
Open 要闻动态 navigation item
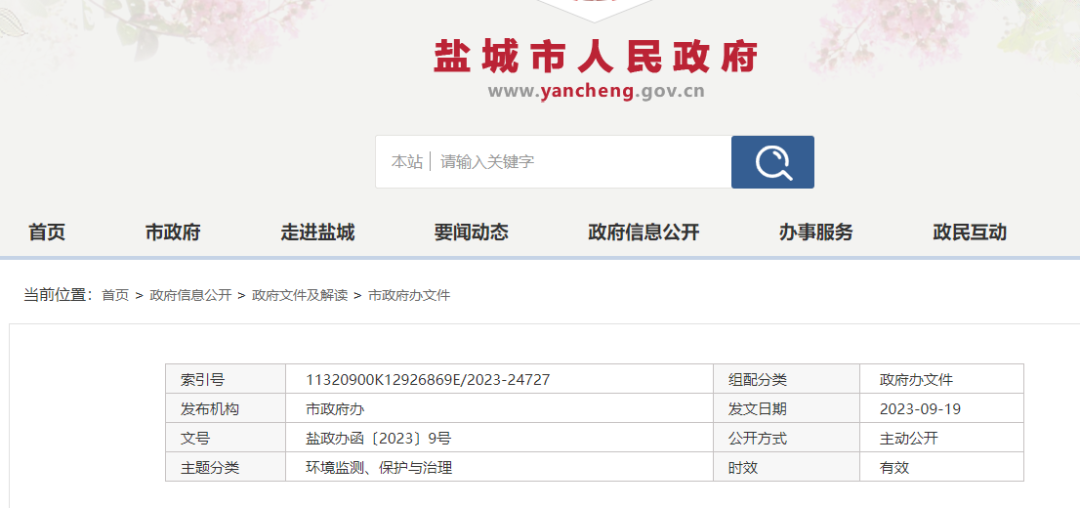[x=471, y=233]
